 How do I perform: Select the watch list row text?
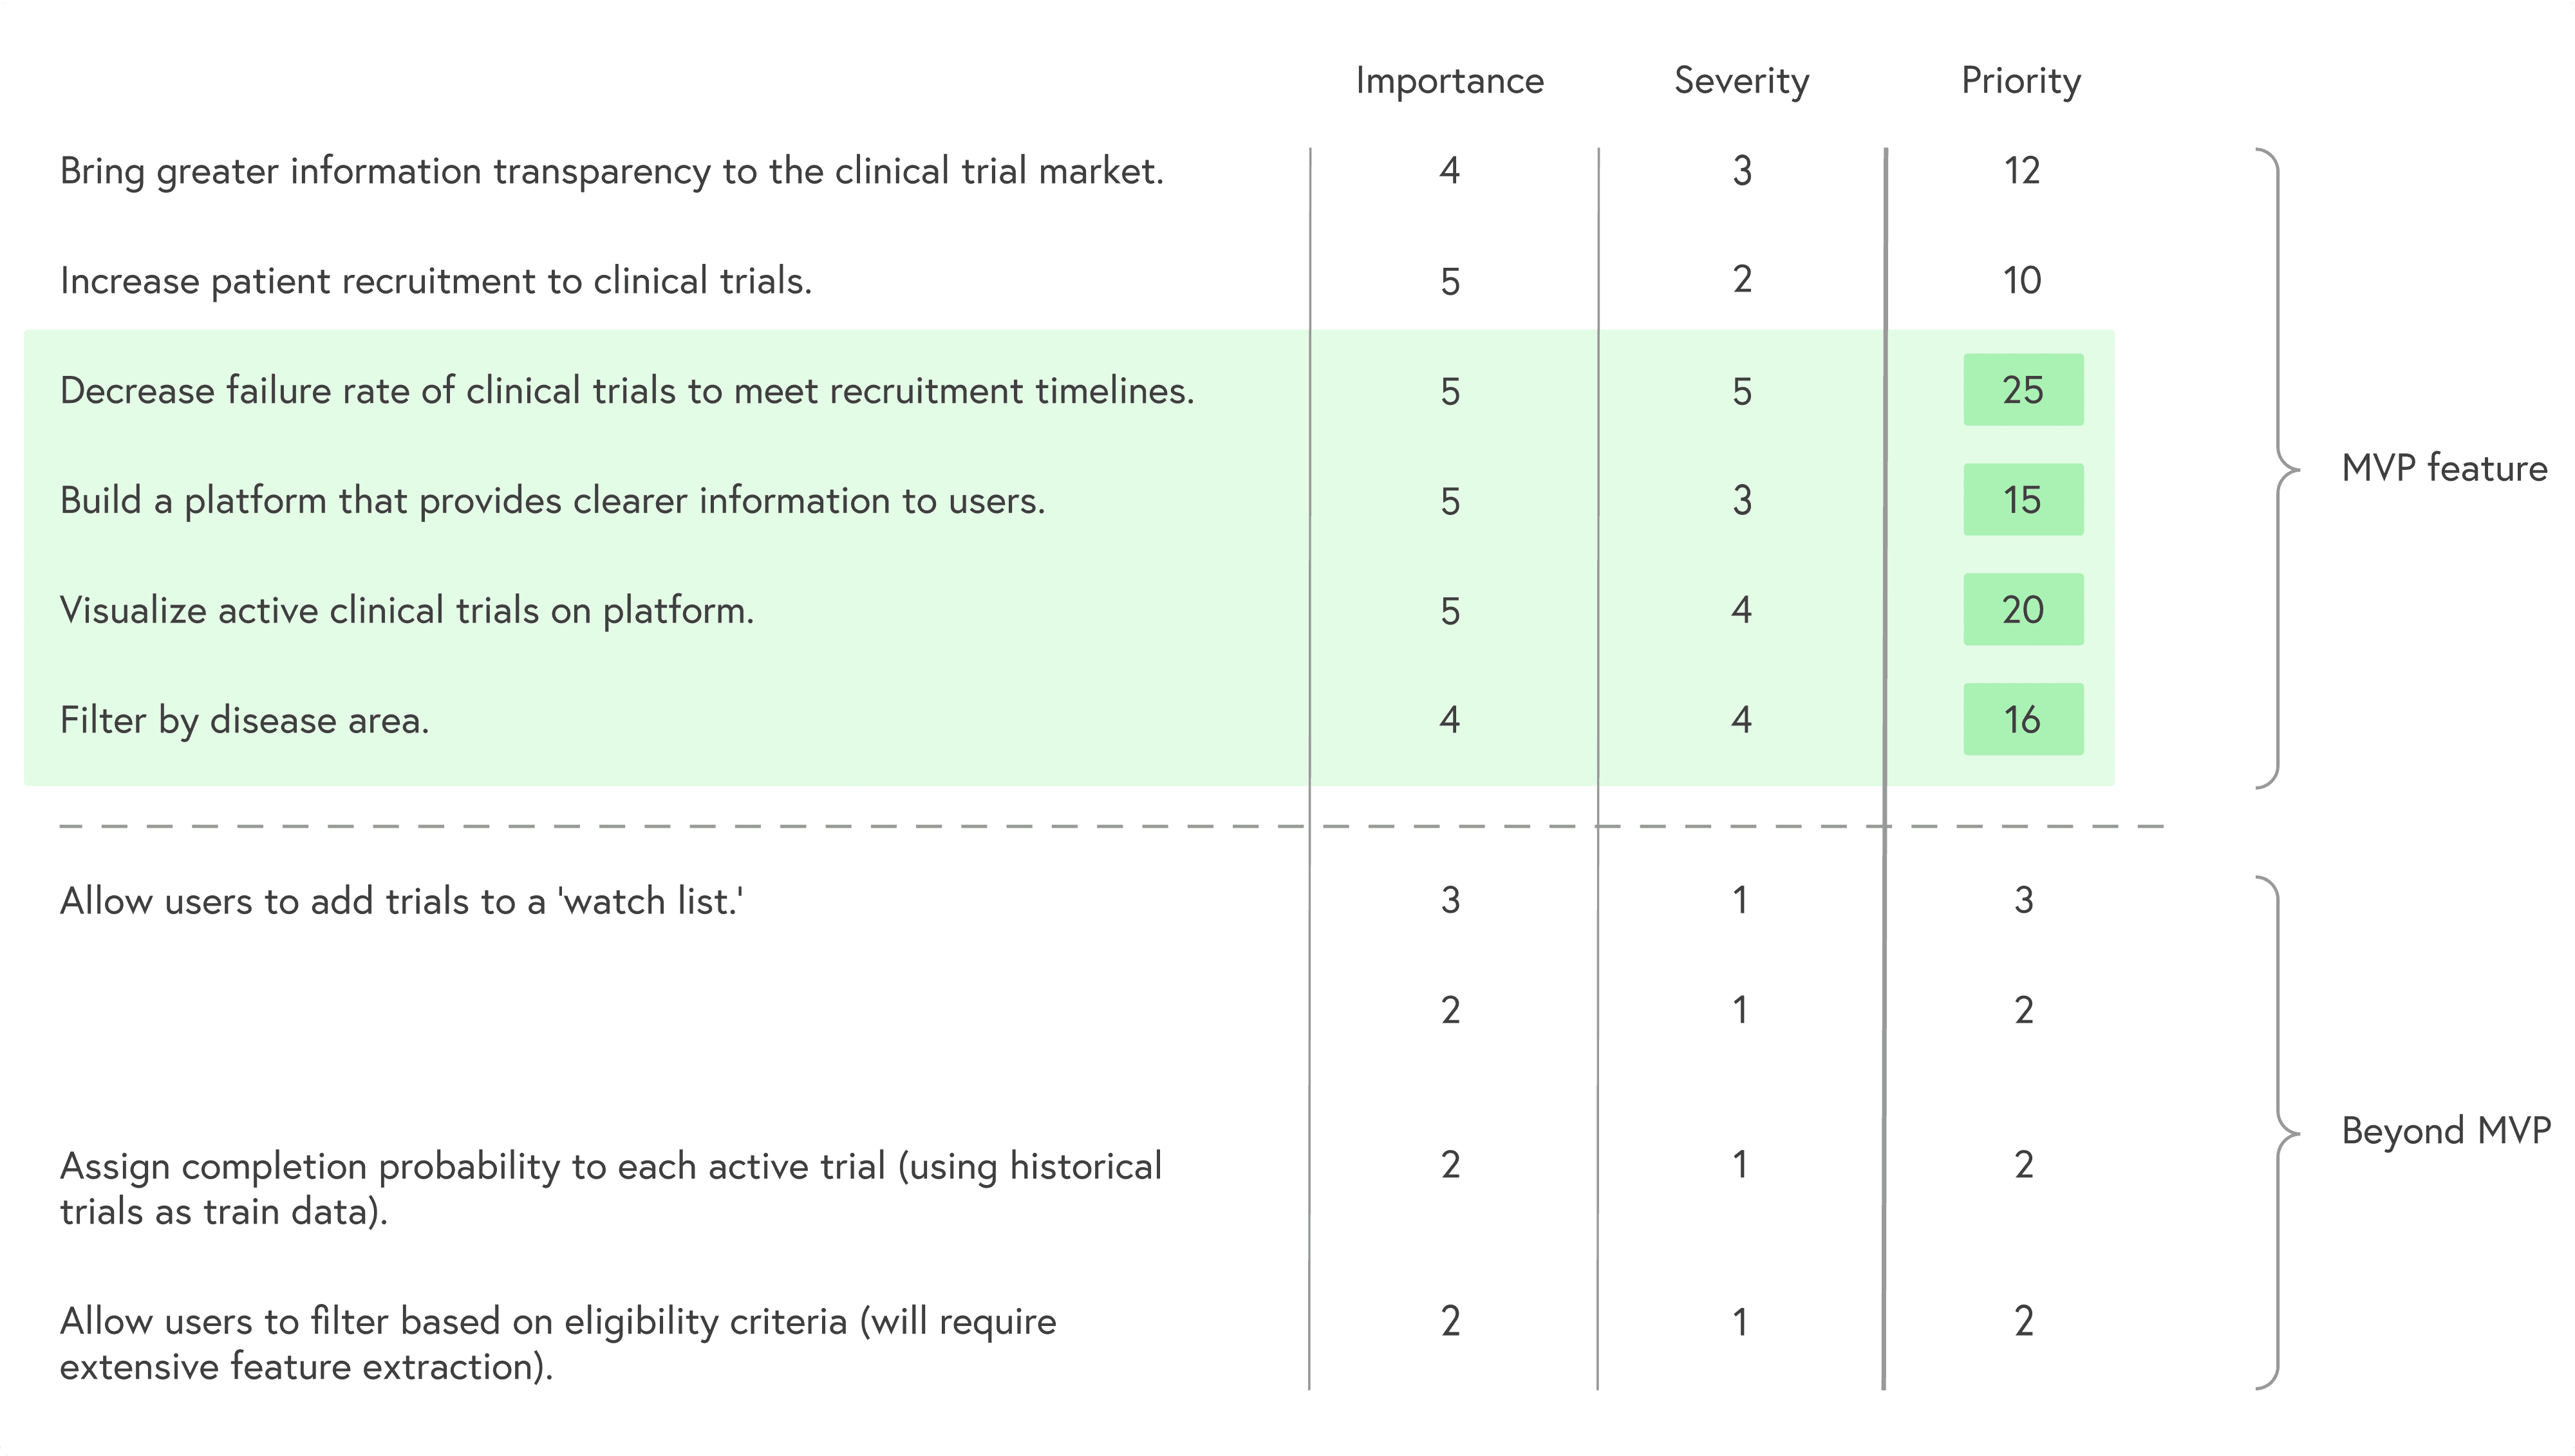[401, 901]
